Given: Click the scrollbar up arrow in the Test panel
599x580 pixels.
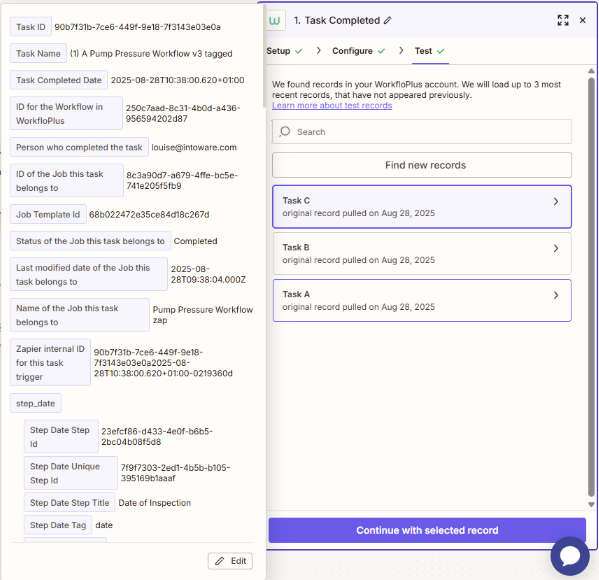Looking at the screenshot, I should click(x=591, y=71).
